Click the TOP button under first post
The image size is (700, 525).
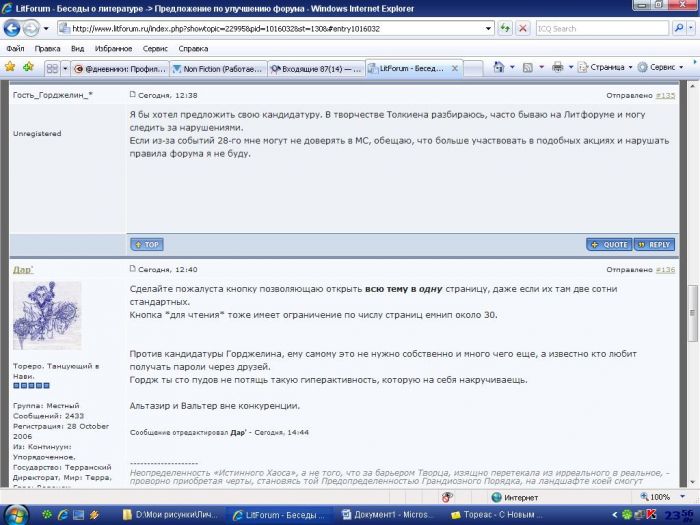coord(146,244)
